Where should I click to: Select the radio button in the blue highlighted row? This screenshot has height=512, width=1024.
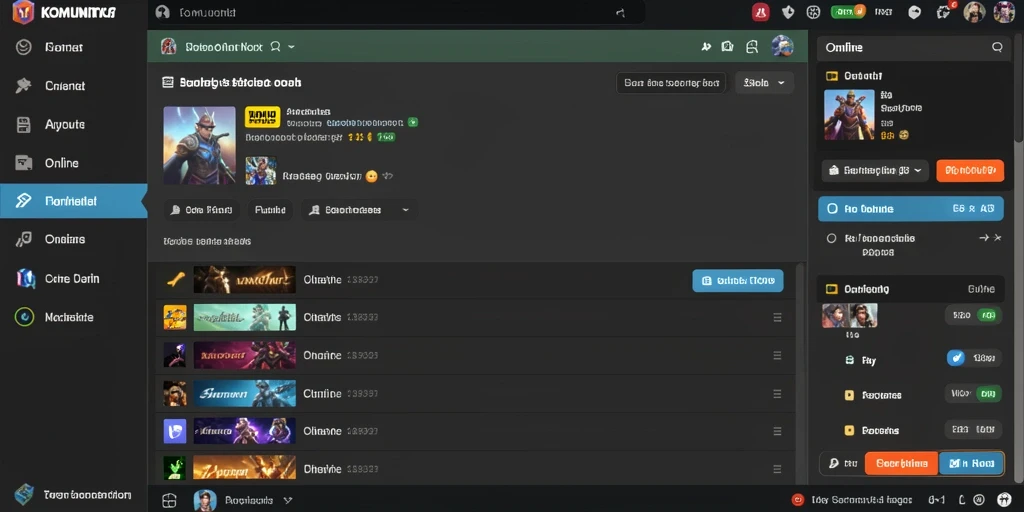click(832, 209)
